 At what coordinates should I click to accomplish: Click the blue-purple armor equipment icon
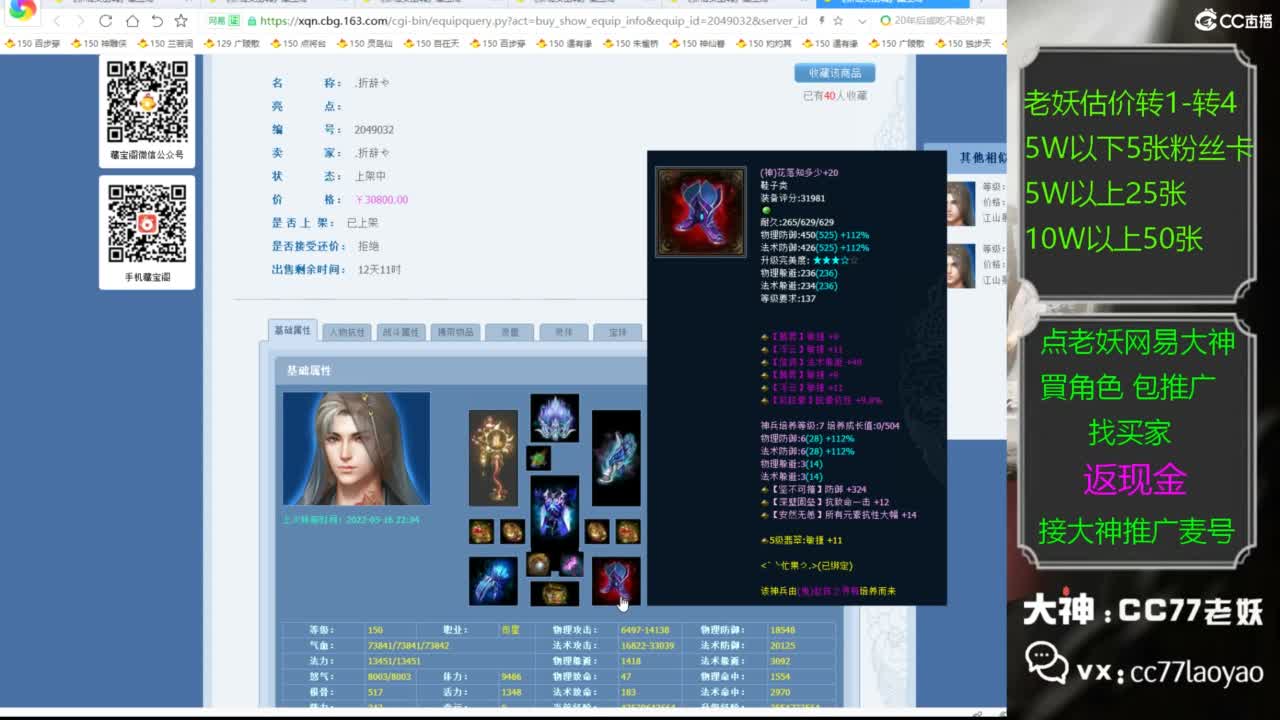(555, 511)
